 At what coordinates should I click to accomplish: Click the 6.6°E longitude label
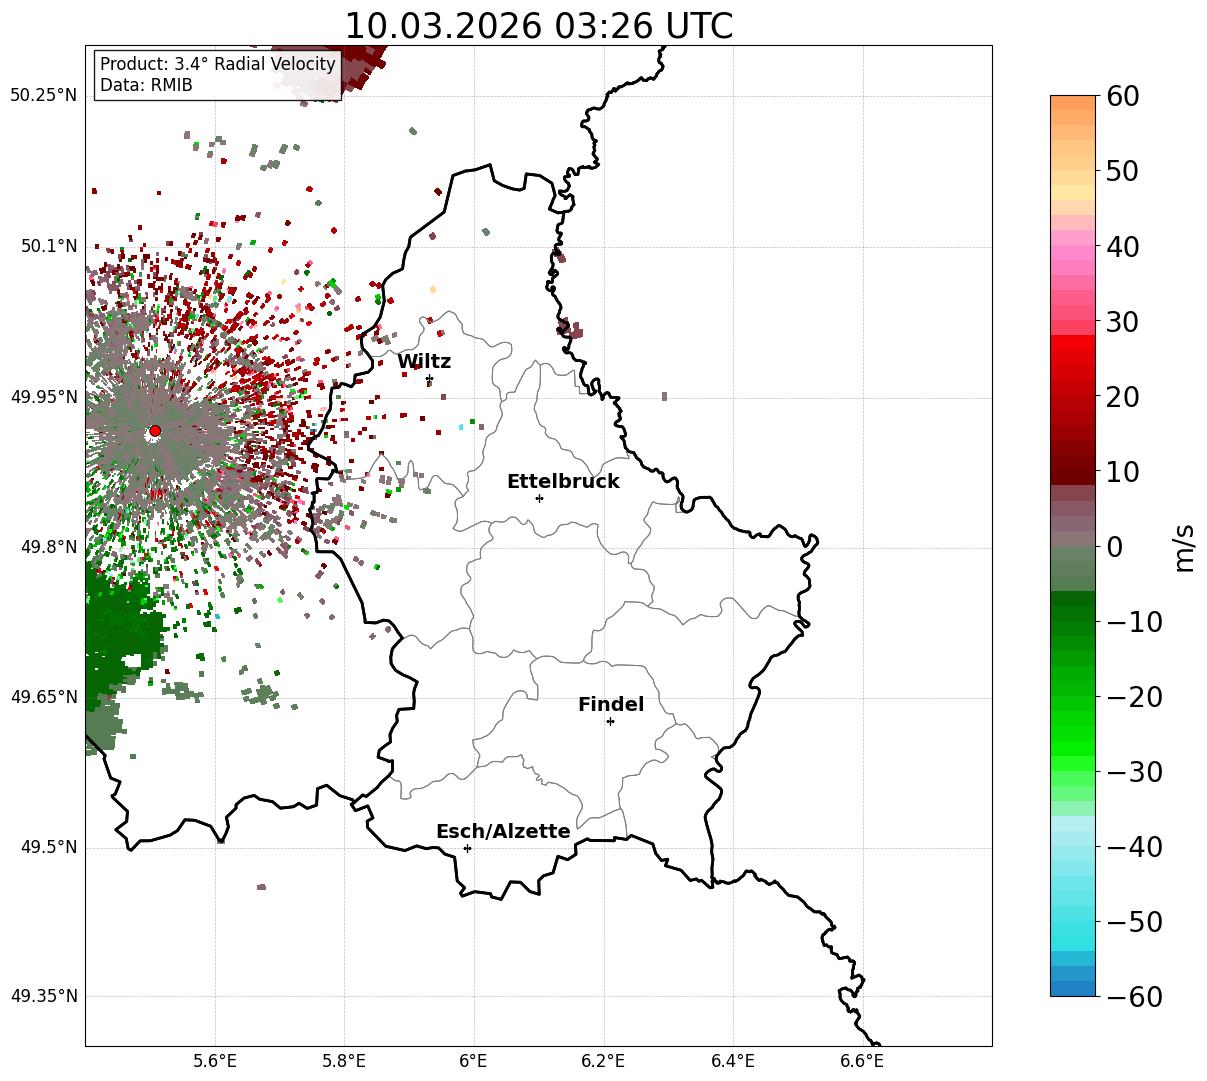(862, 1062)
